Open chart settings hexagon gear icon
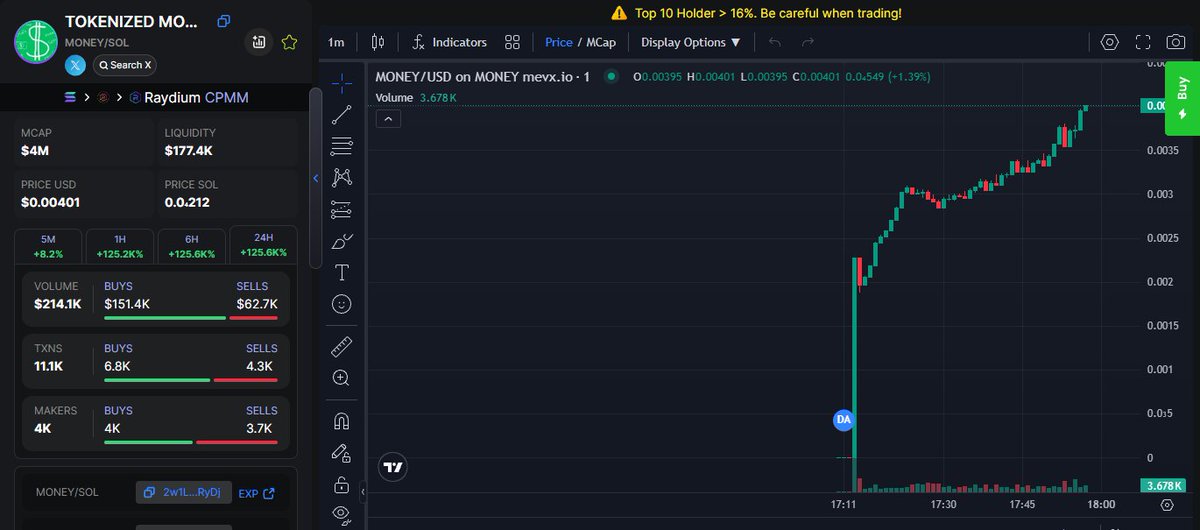 point(1109,42)
